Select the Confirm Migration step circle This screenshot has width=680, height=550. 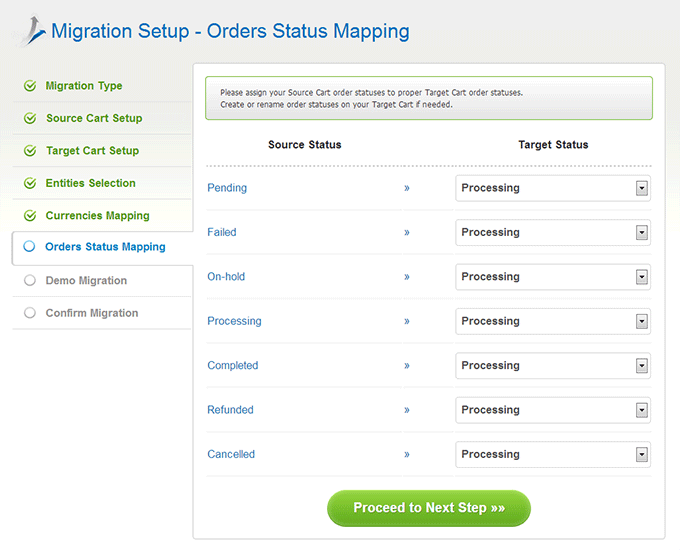30,313
